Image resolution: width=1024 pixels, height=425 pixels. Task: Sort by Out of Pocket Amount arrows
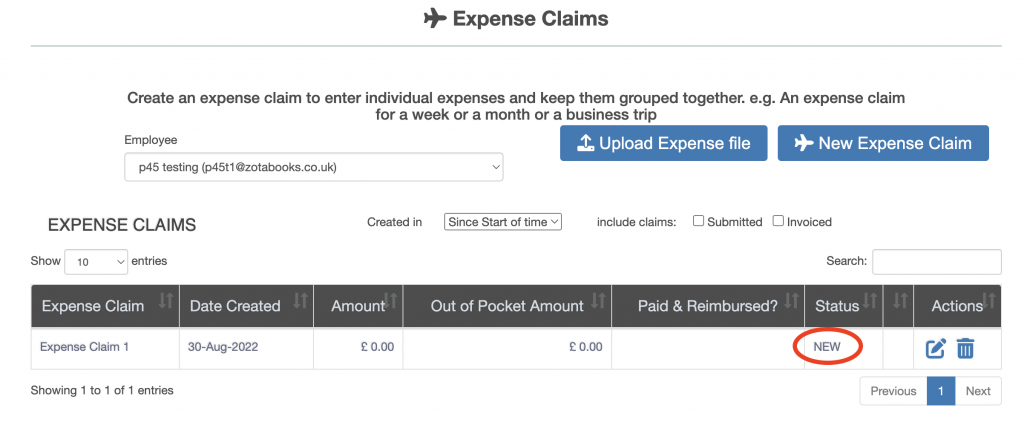coord(598,300)
